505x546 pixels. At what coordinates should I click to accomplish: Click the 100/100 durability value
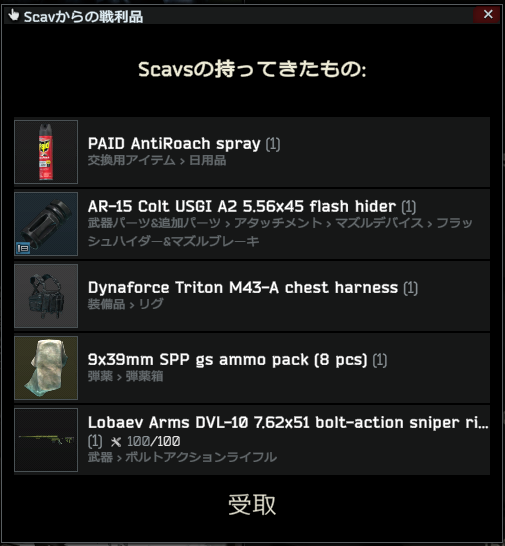click(154, 442)
